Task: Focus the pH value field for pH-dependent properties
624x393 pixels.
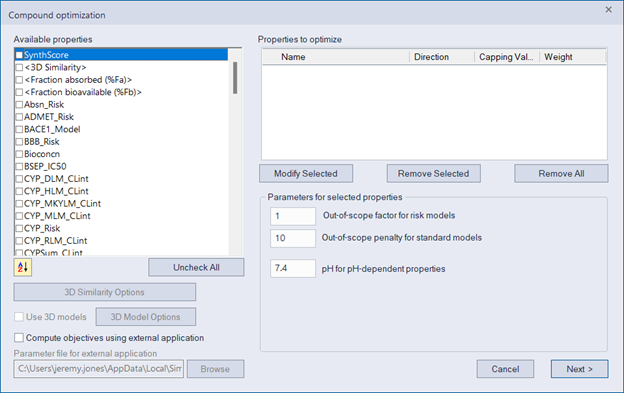Action: coord(293,268)
